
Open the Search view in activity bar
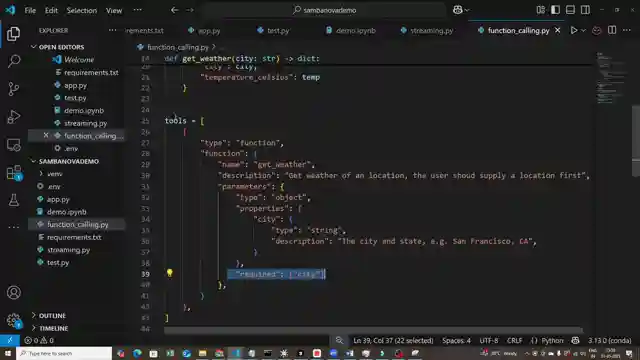pyautogui.click(x=13, y=61)
